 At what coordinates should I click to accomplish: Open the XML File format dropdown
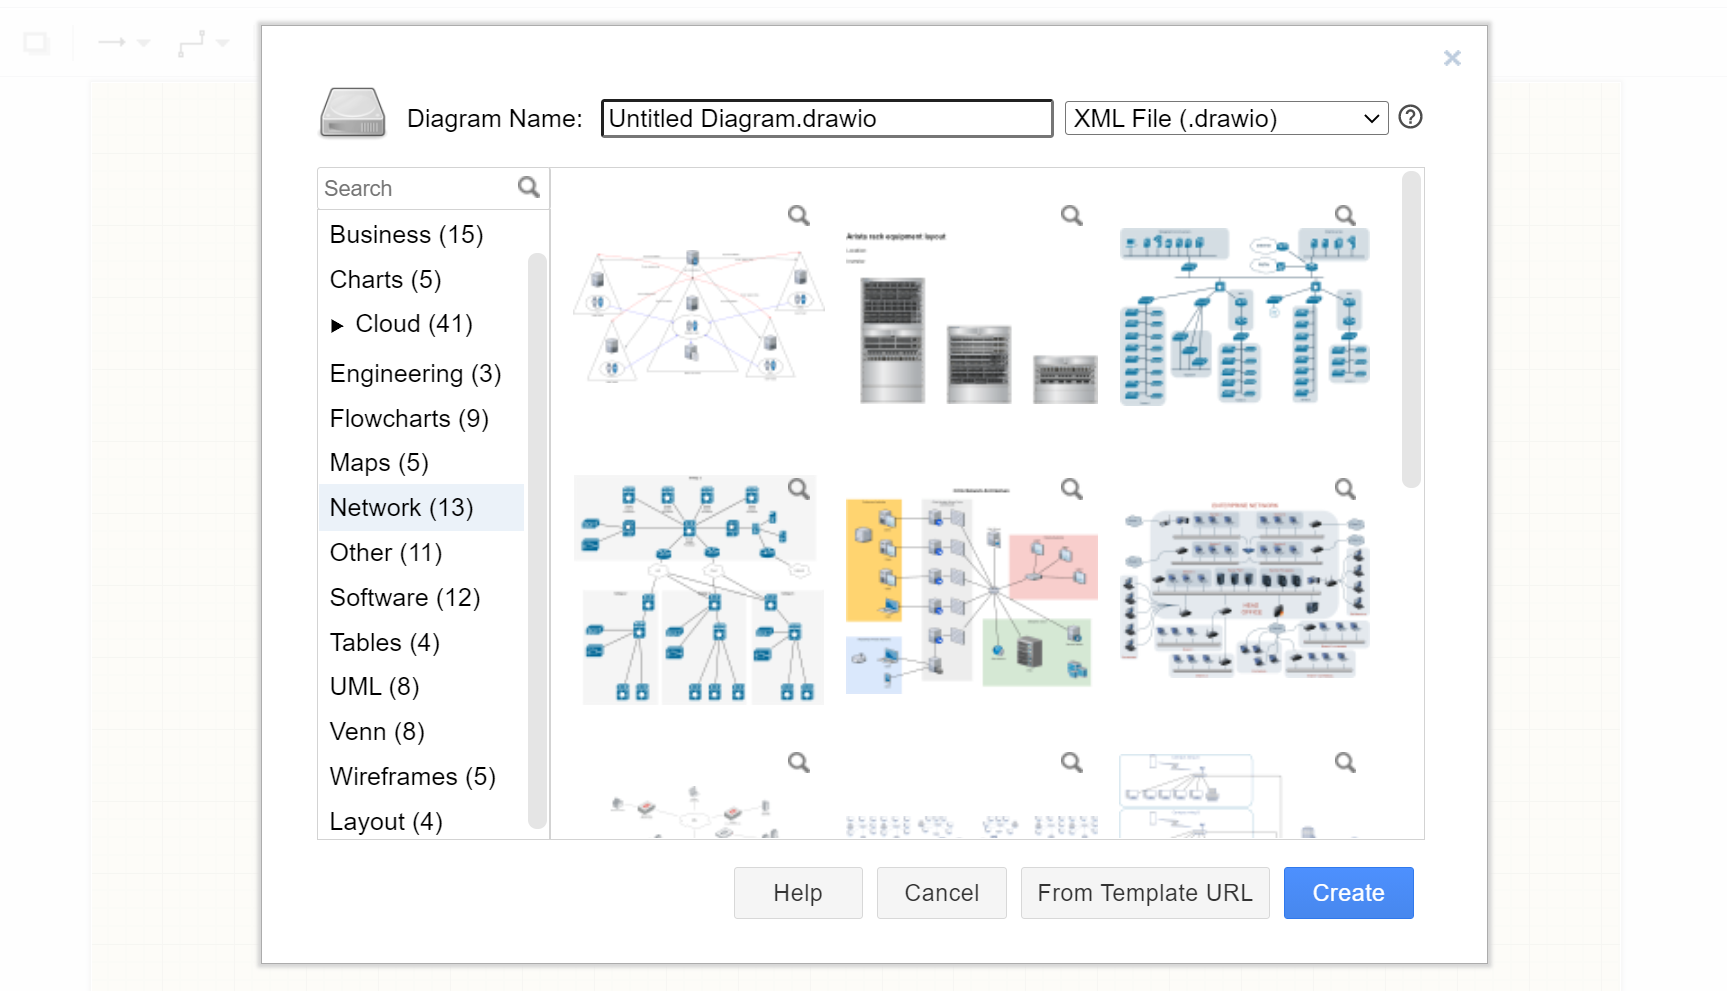click(x=1226, y=118)
